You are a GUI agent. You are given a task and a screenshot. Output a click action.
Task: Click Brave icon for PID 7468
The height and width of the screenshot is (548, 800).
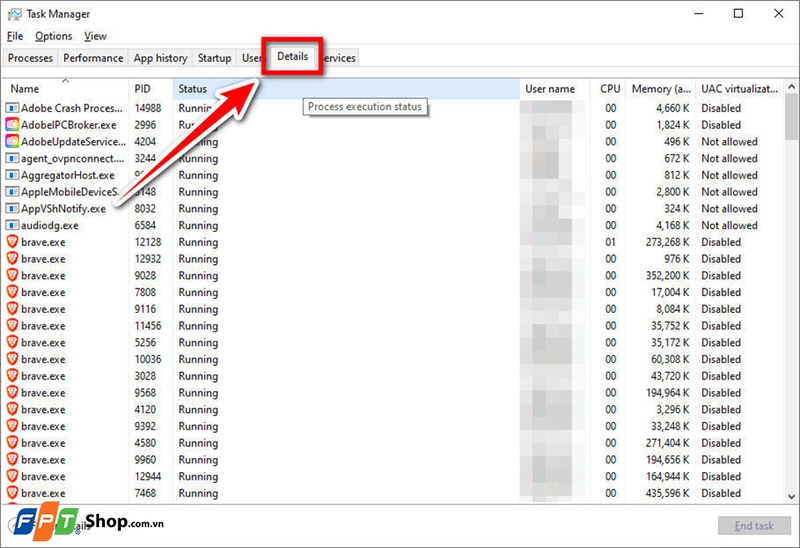tap(12, 493)
